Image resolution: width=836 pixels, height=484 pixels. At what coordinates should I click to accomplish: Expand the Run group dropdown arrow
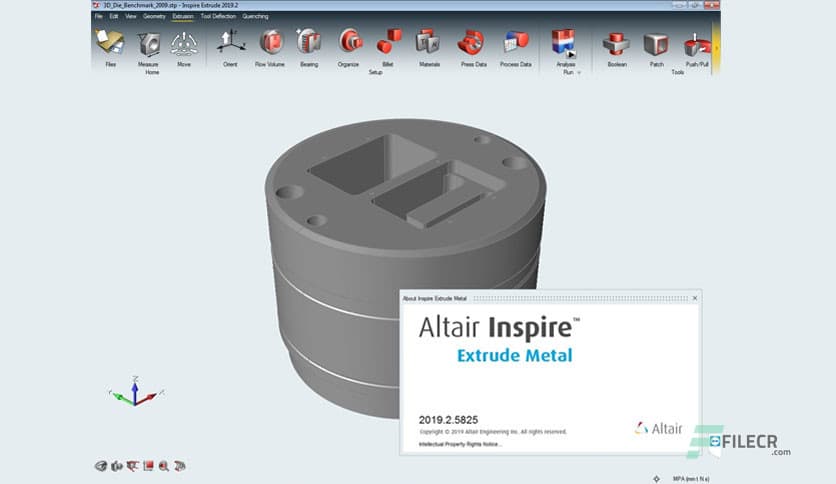(579, 72)
